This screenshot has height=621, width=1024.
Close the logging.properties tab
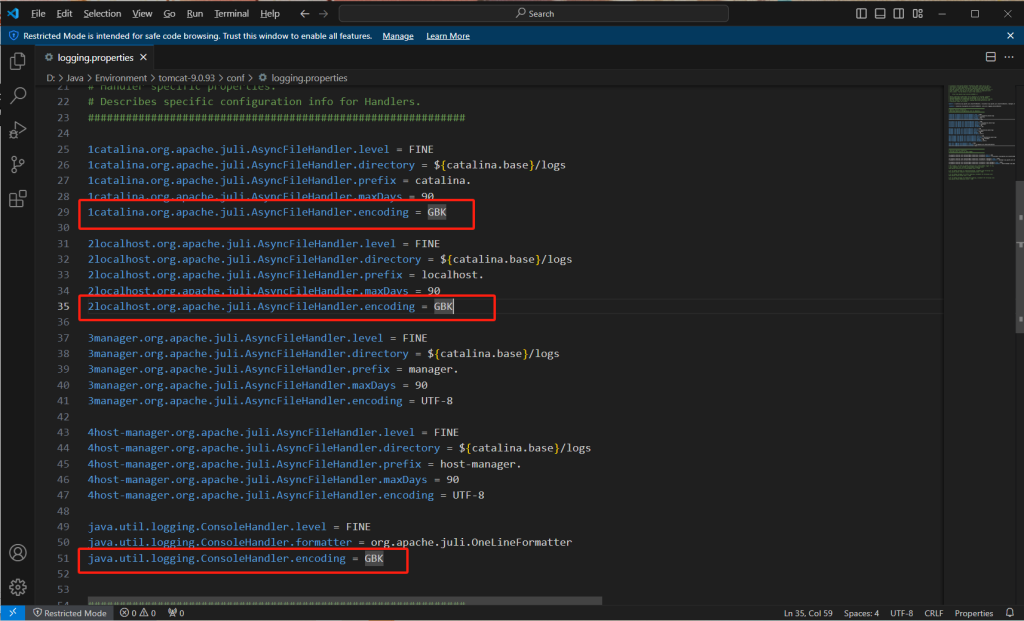(143, 57)
